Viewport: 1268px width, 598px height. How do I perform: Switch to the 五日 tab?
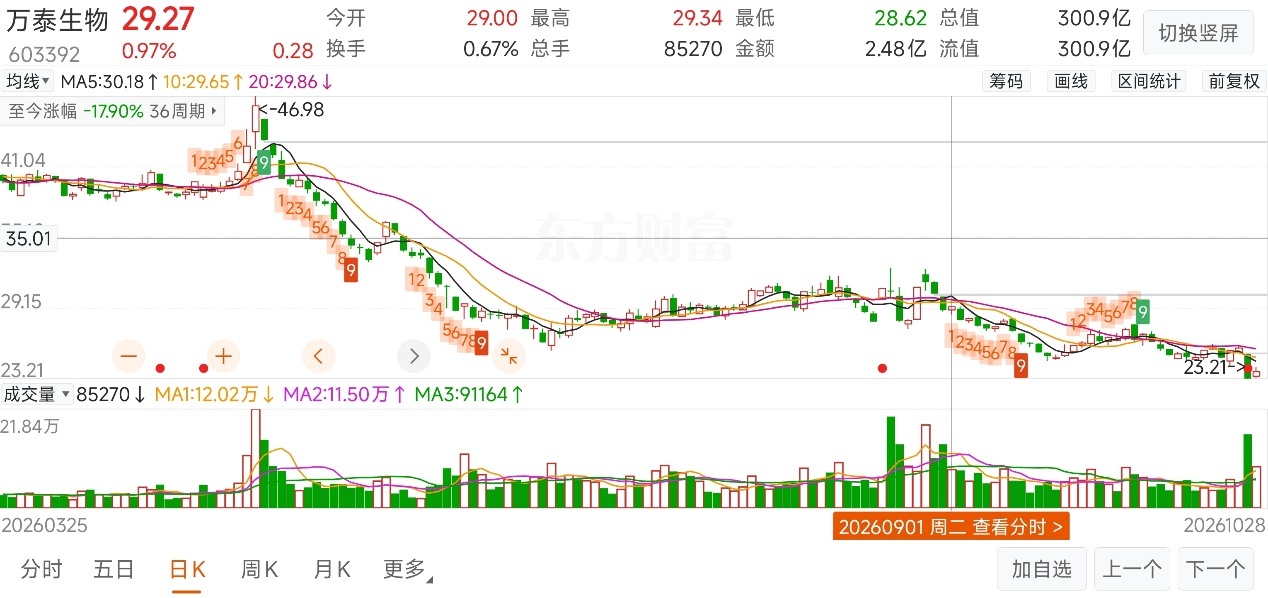pyautogui.click(x=113, y=569)
